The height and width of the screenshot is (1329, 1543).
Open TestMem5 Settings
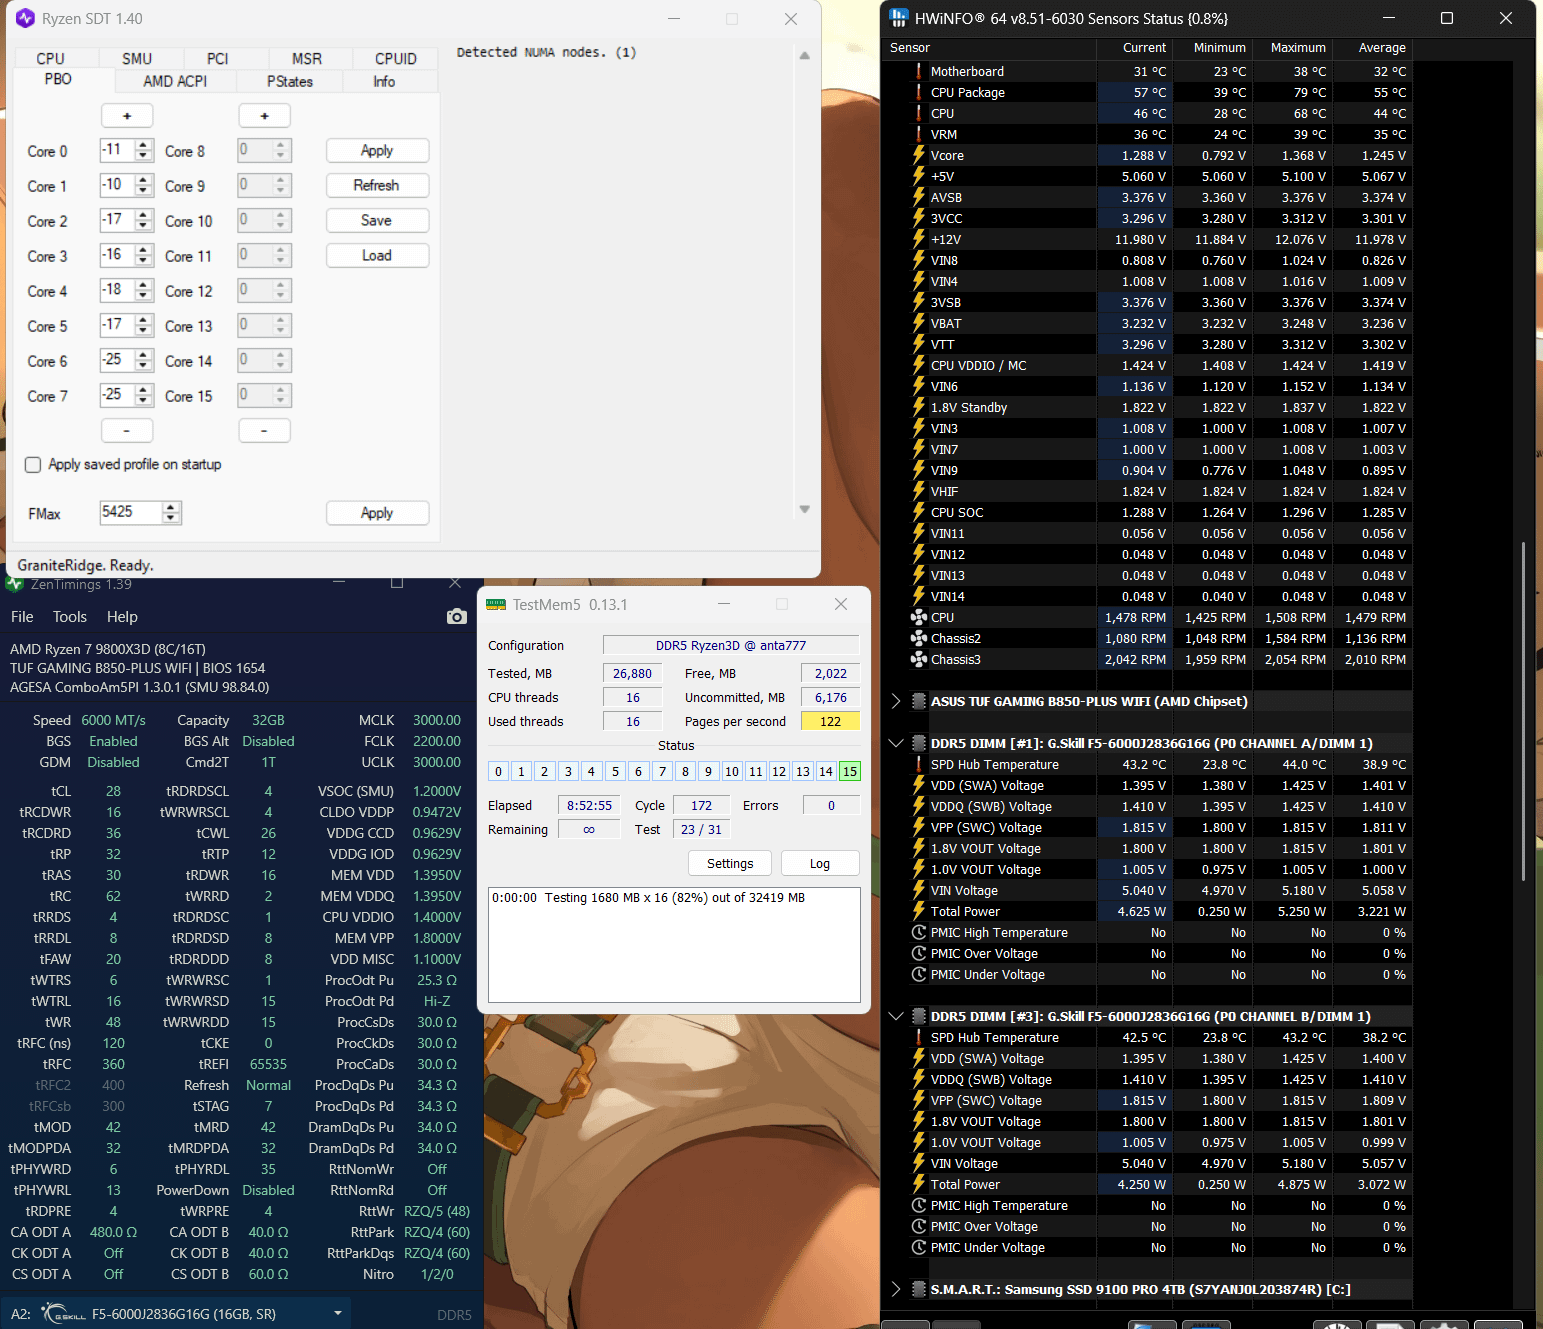(730, 864)
